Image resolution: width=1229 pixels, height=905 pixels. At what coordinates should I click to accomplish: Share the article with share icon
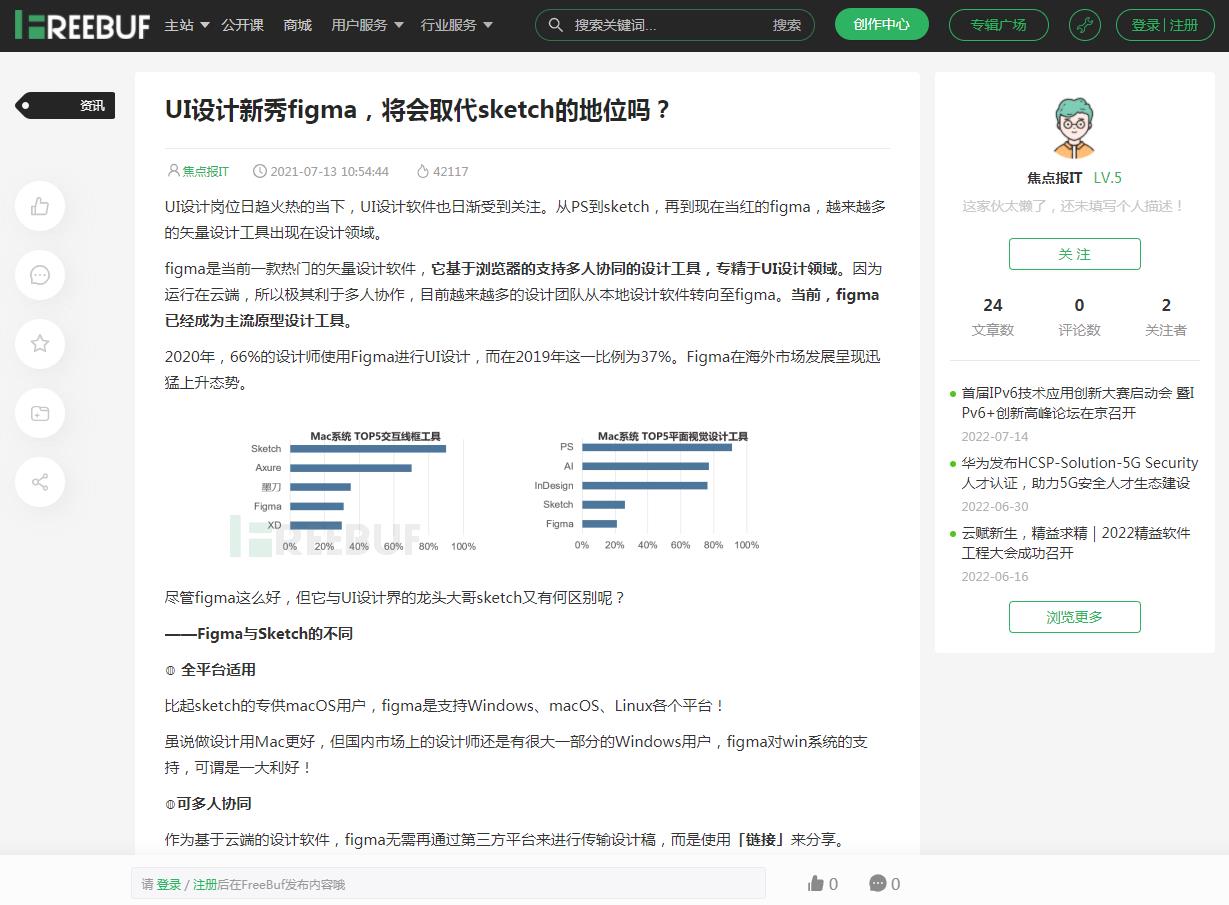pyautogui.click(x=40, y=482)
